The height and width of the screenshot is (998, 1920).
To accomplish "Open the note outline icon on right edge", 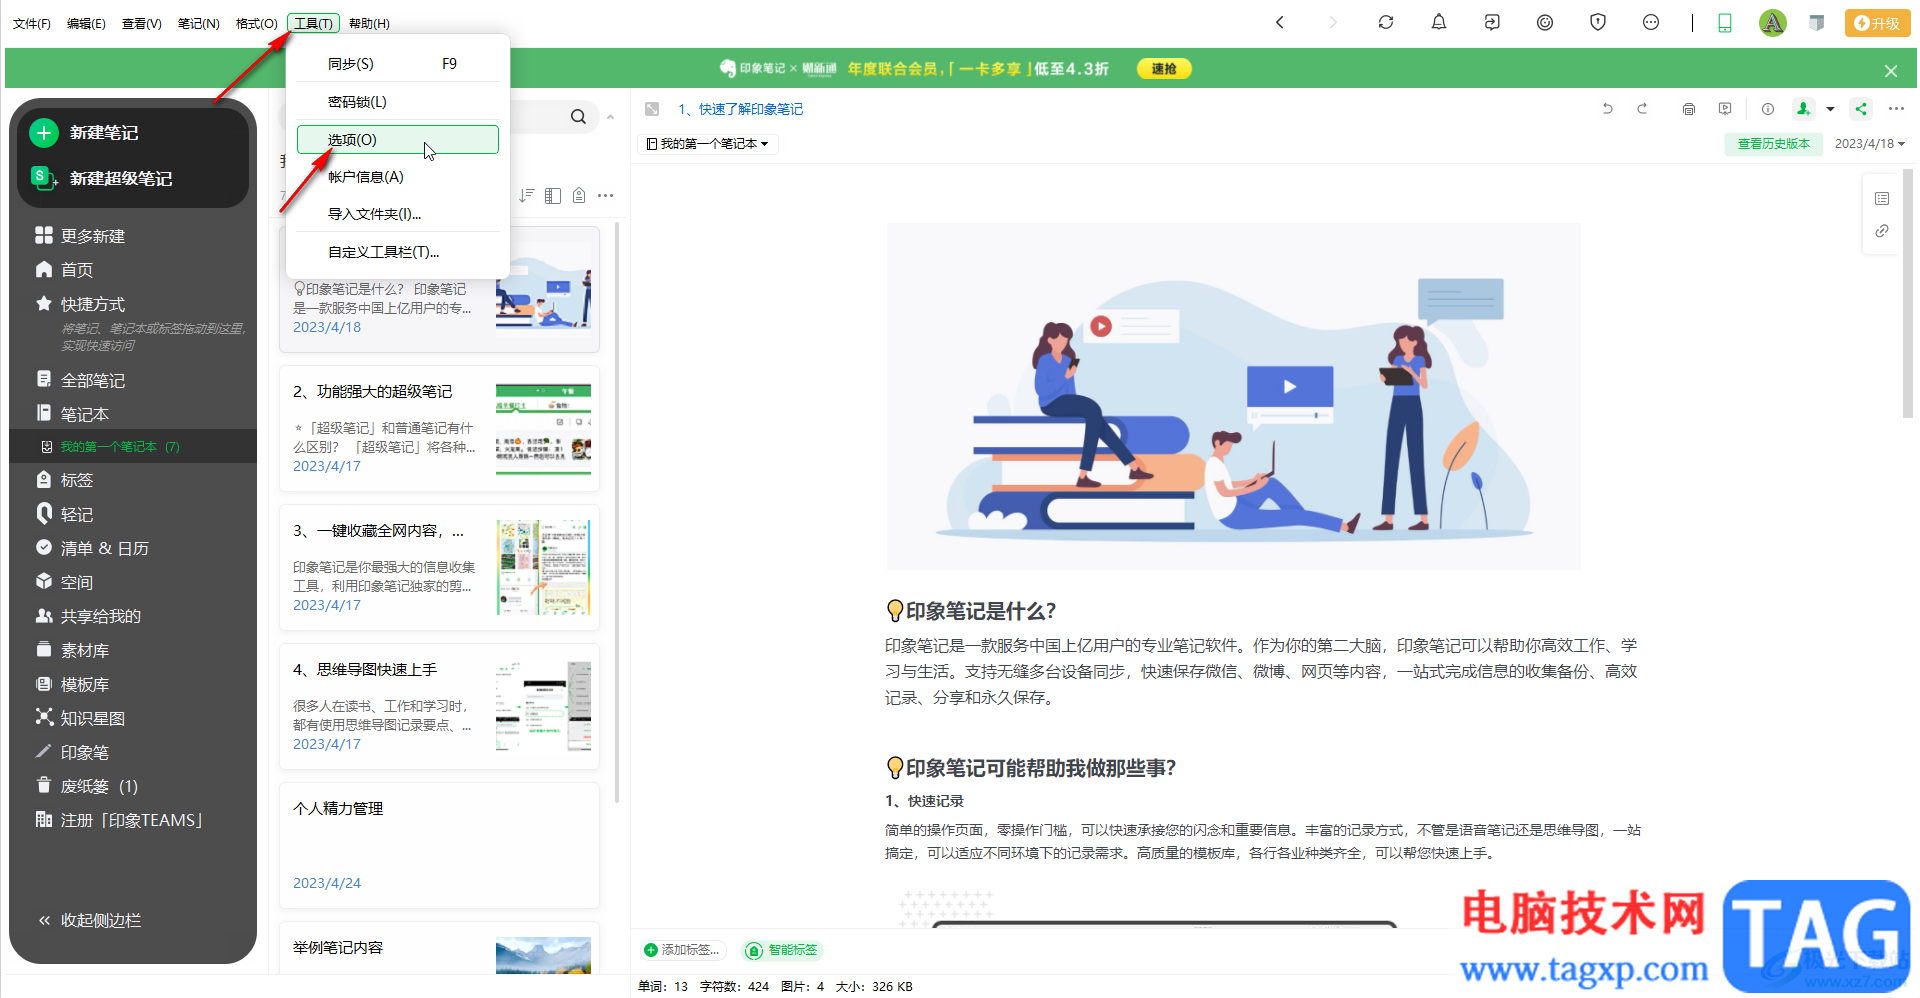I will point(1882,198).
